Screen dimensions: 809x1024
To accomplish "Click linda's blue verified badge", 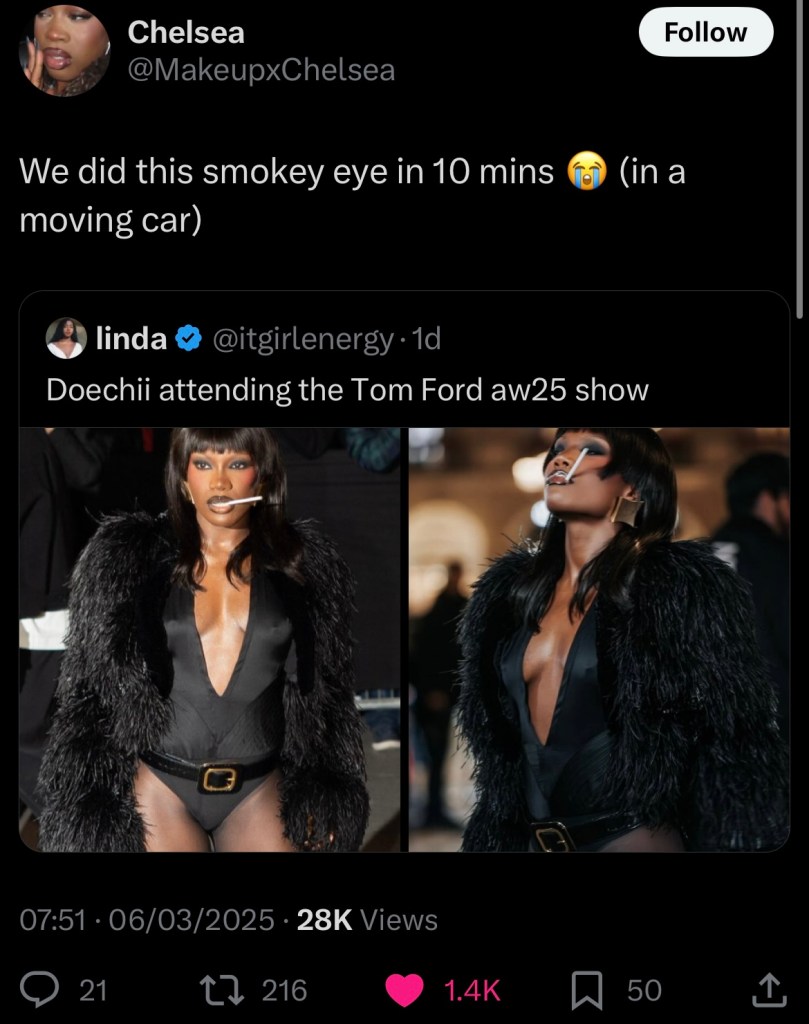I will 187,340.
